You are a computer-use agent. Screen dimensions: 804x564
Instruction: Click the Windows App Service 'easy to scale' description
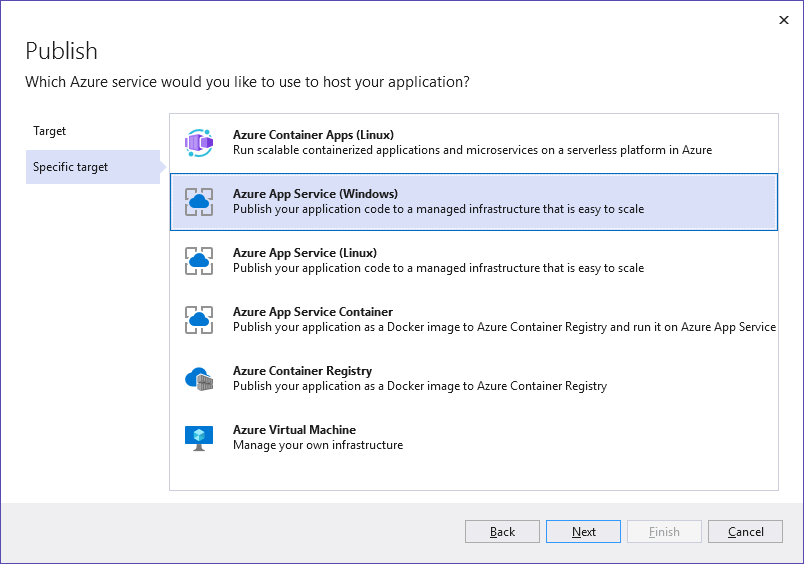(x=438, y=209)
